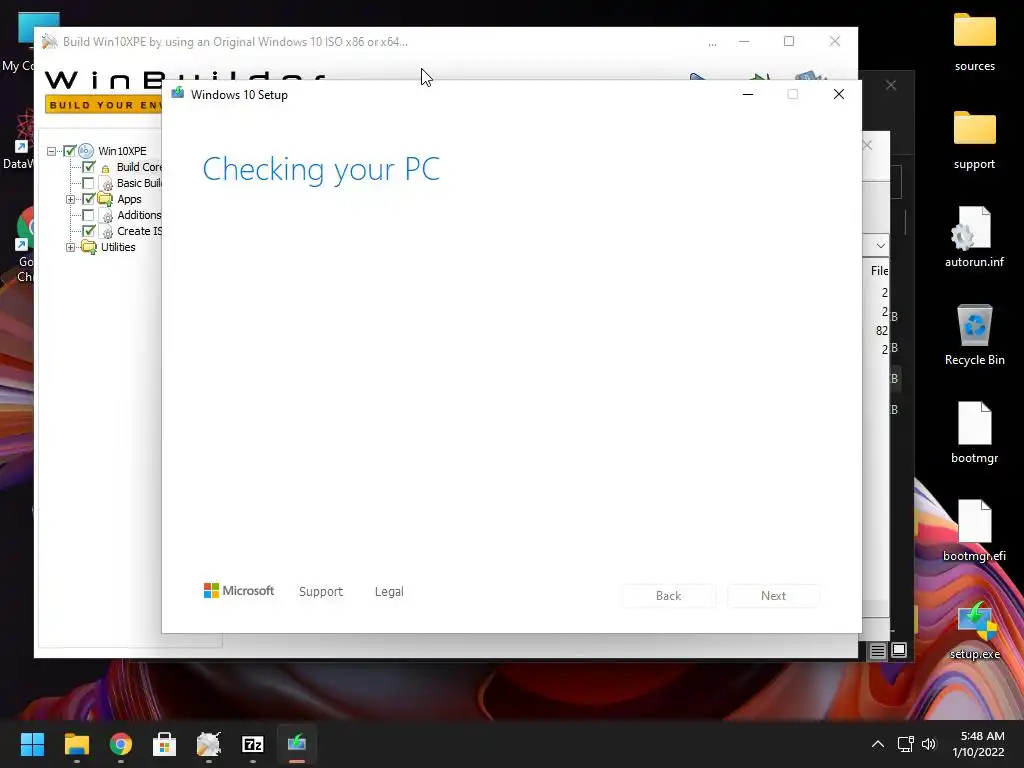Open the support folder on desktop
The width and height of the screenshot is (1024, 768).
pyautogui.click(x=974, y=140)
